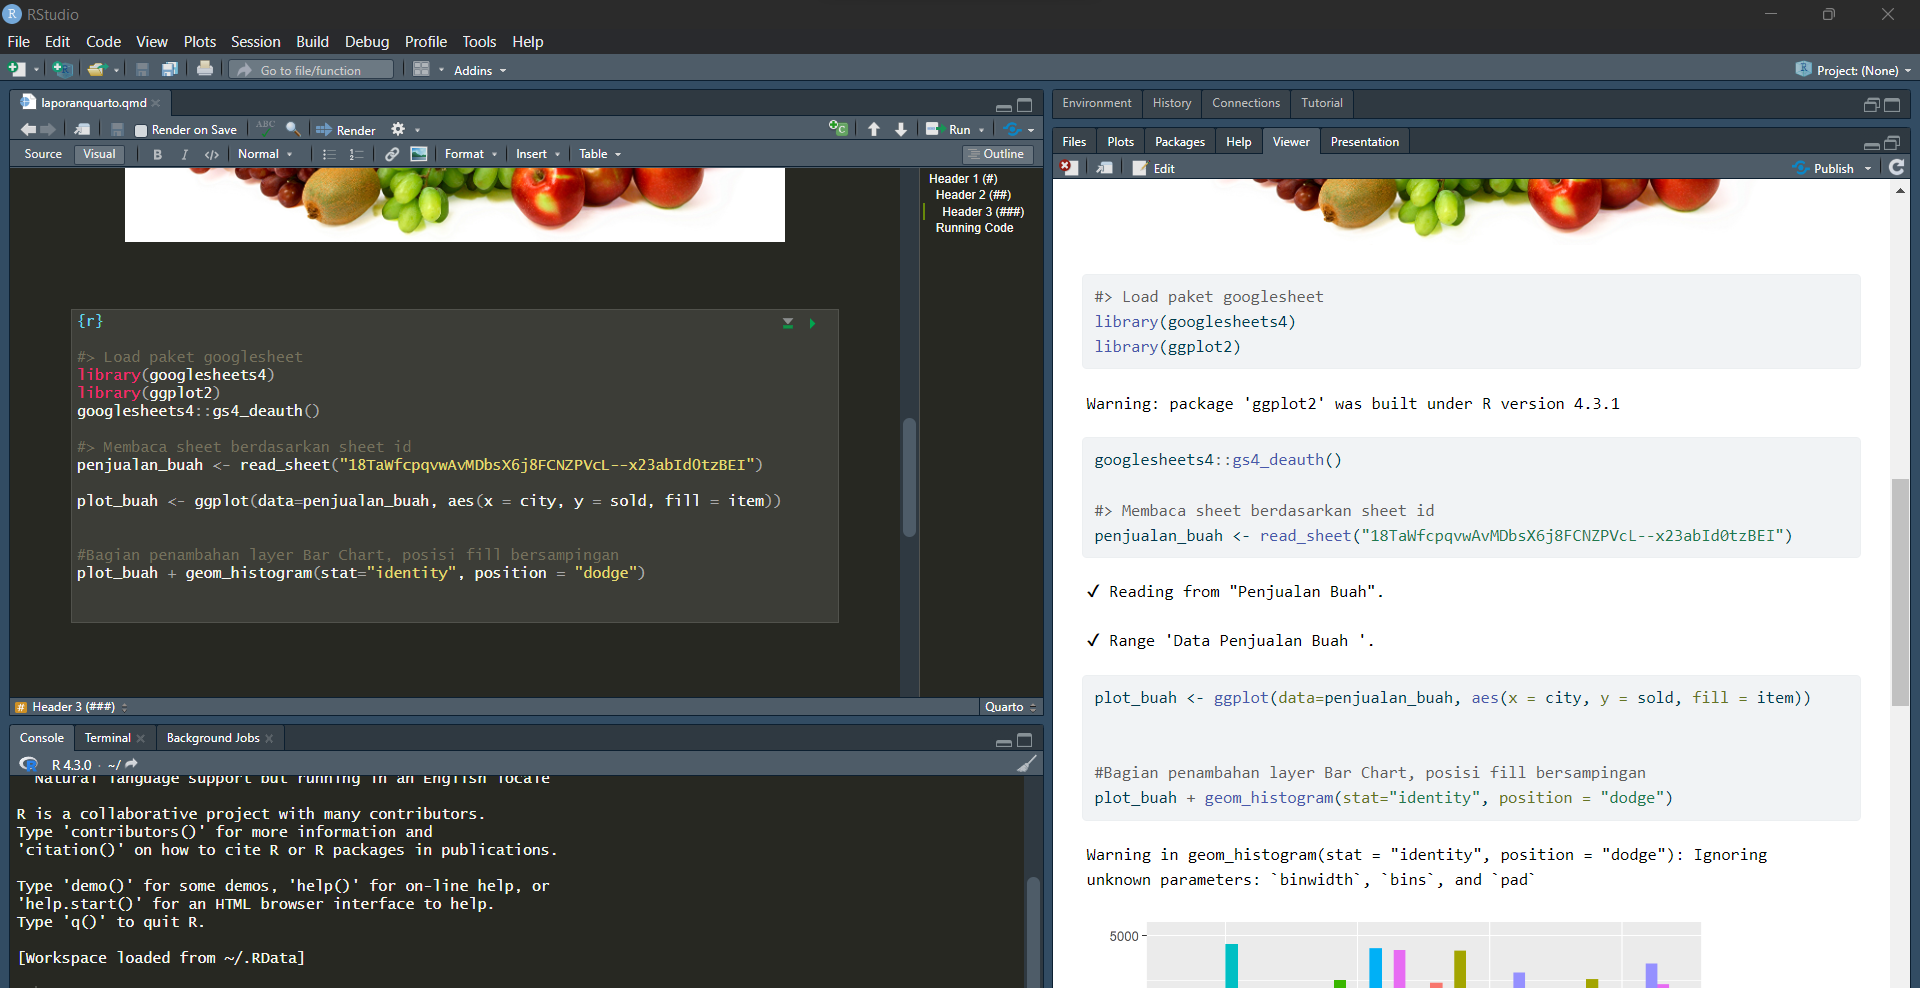The image size is (1920, 988).
Task: Refresh the Viewer pane
Action: [x=1897, y=167]
